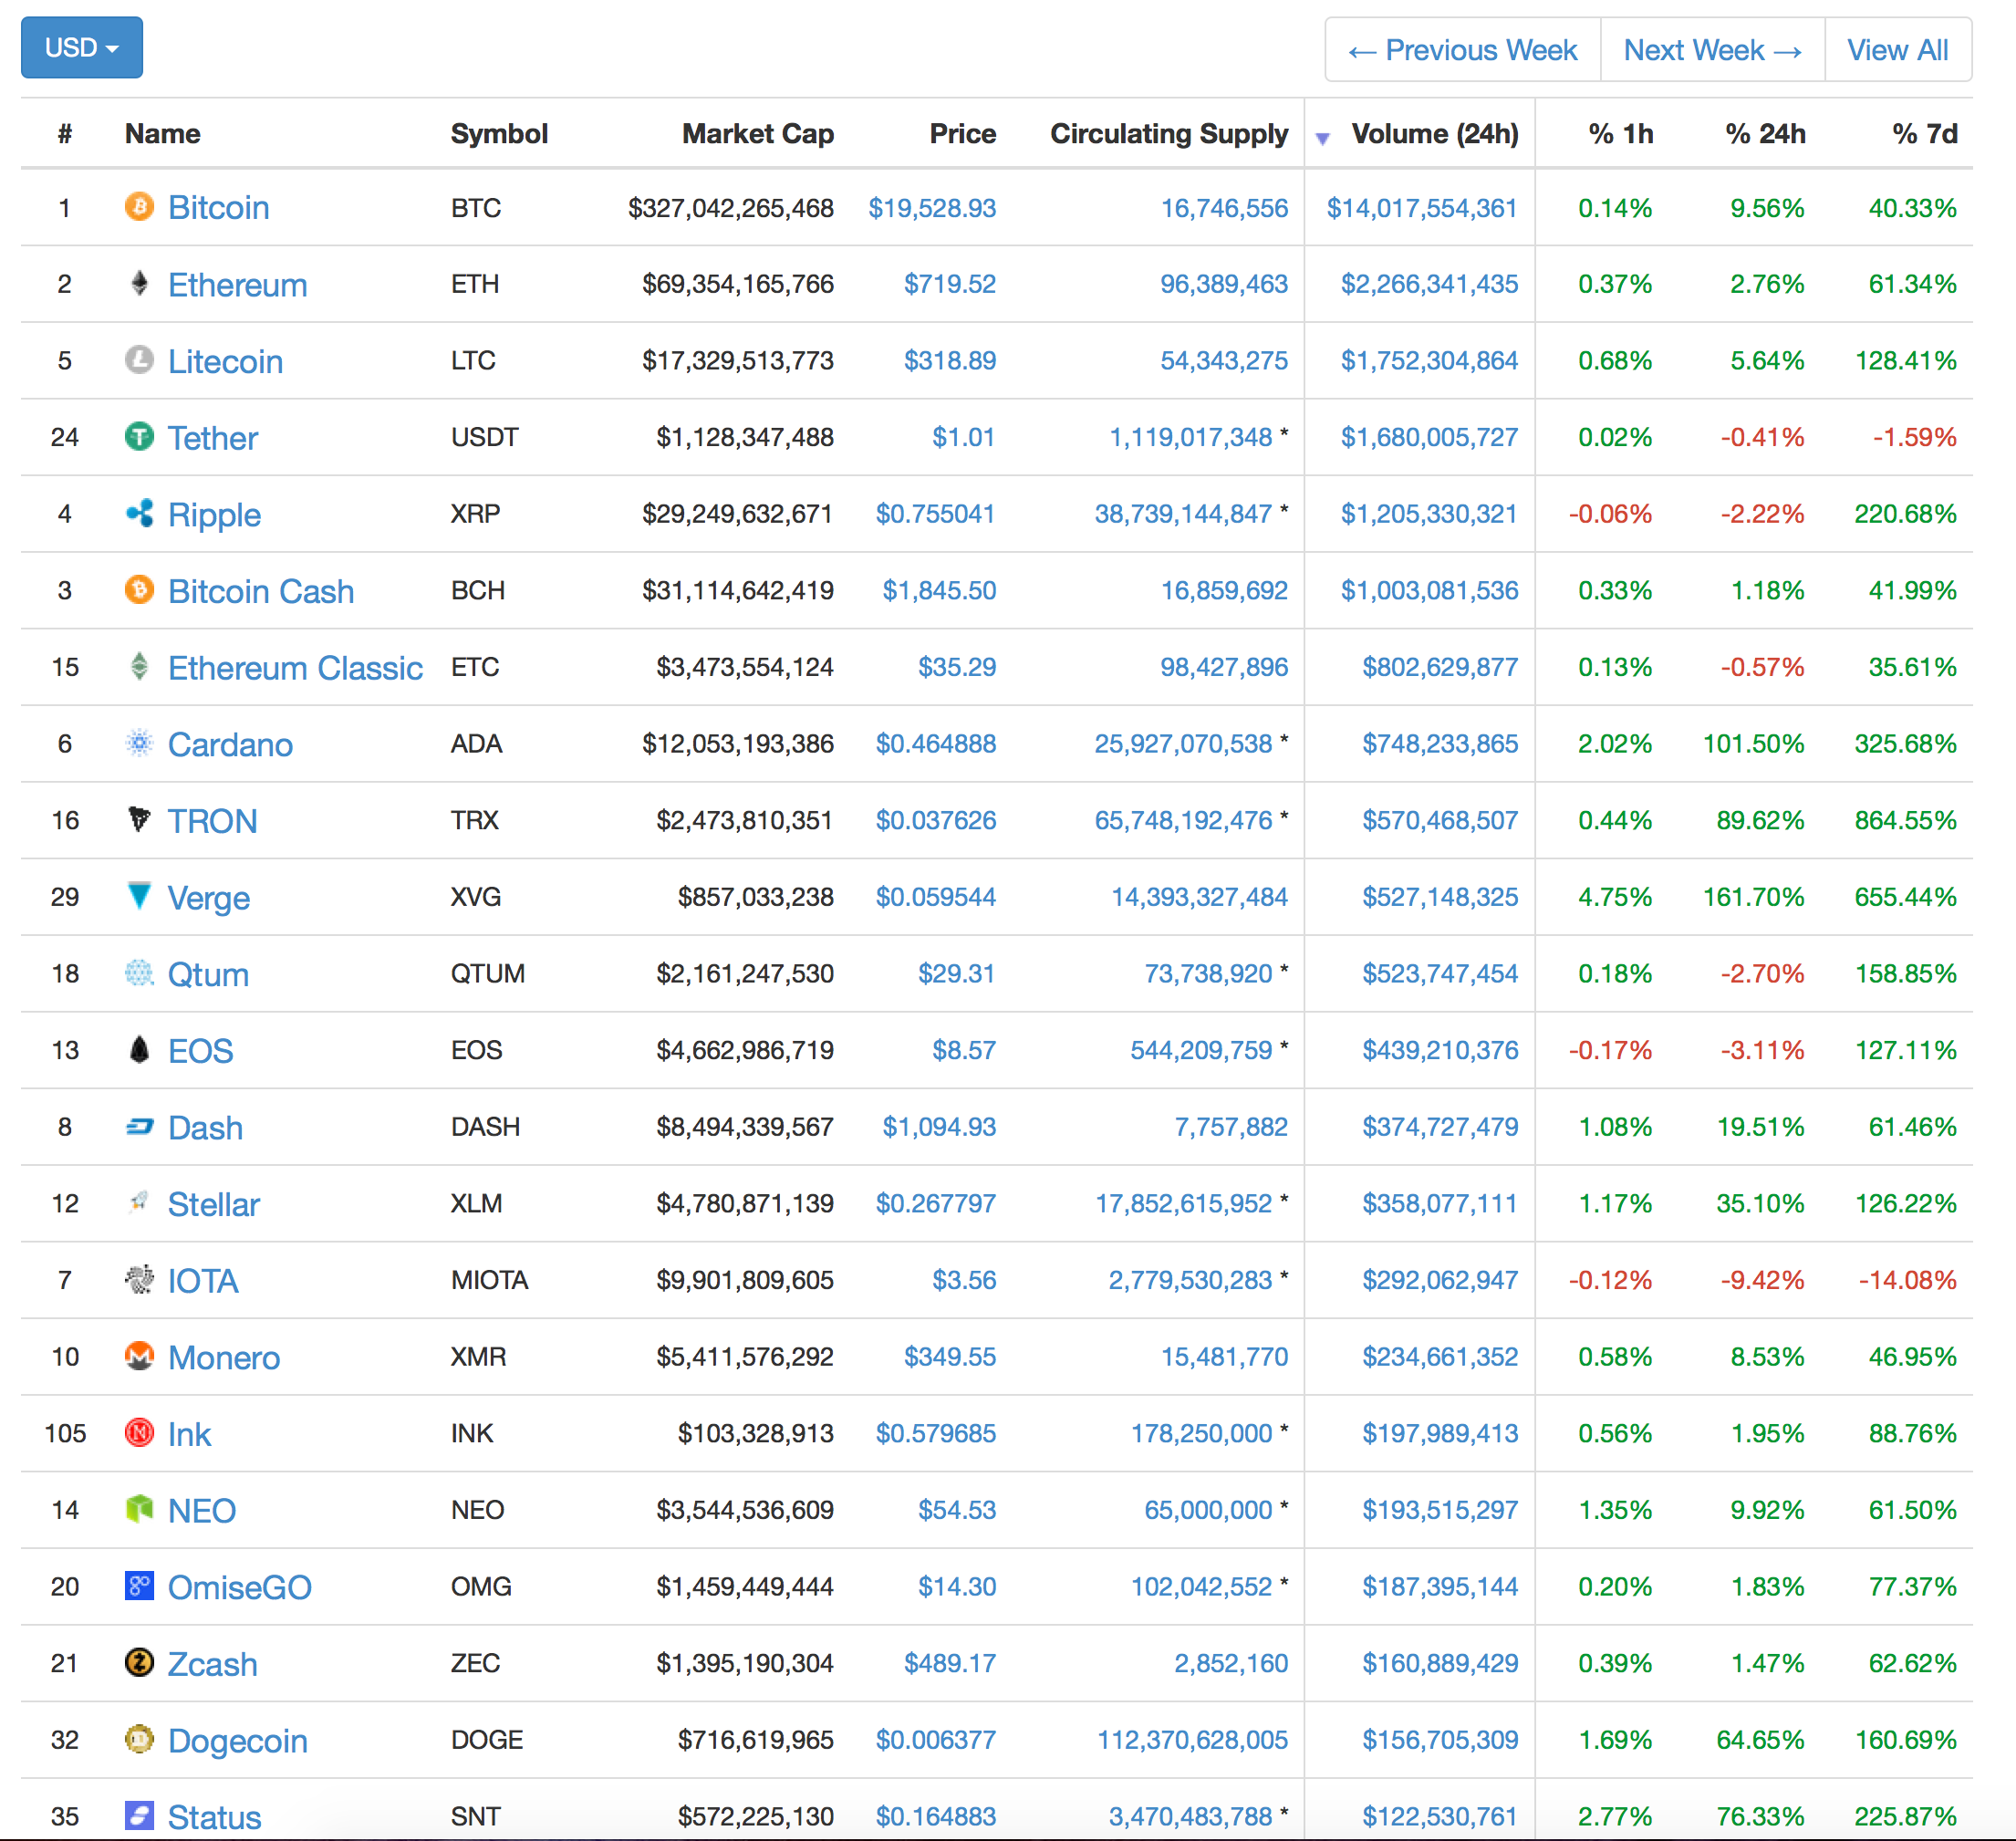Click Monero price $349.55

tap(950, 1356)
